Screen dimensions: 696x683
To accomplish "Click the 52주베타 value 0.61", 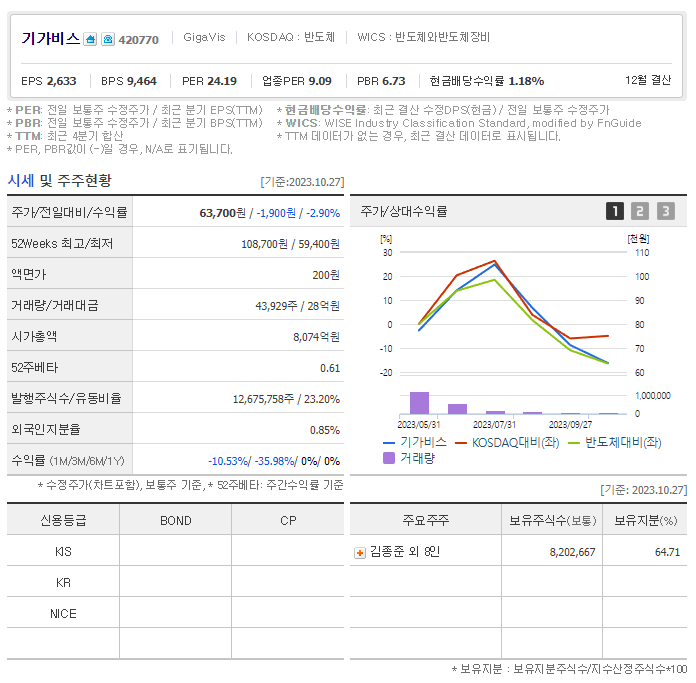I will pos(330,368).
